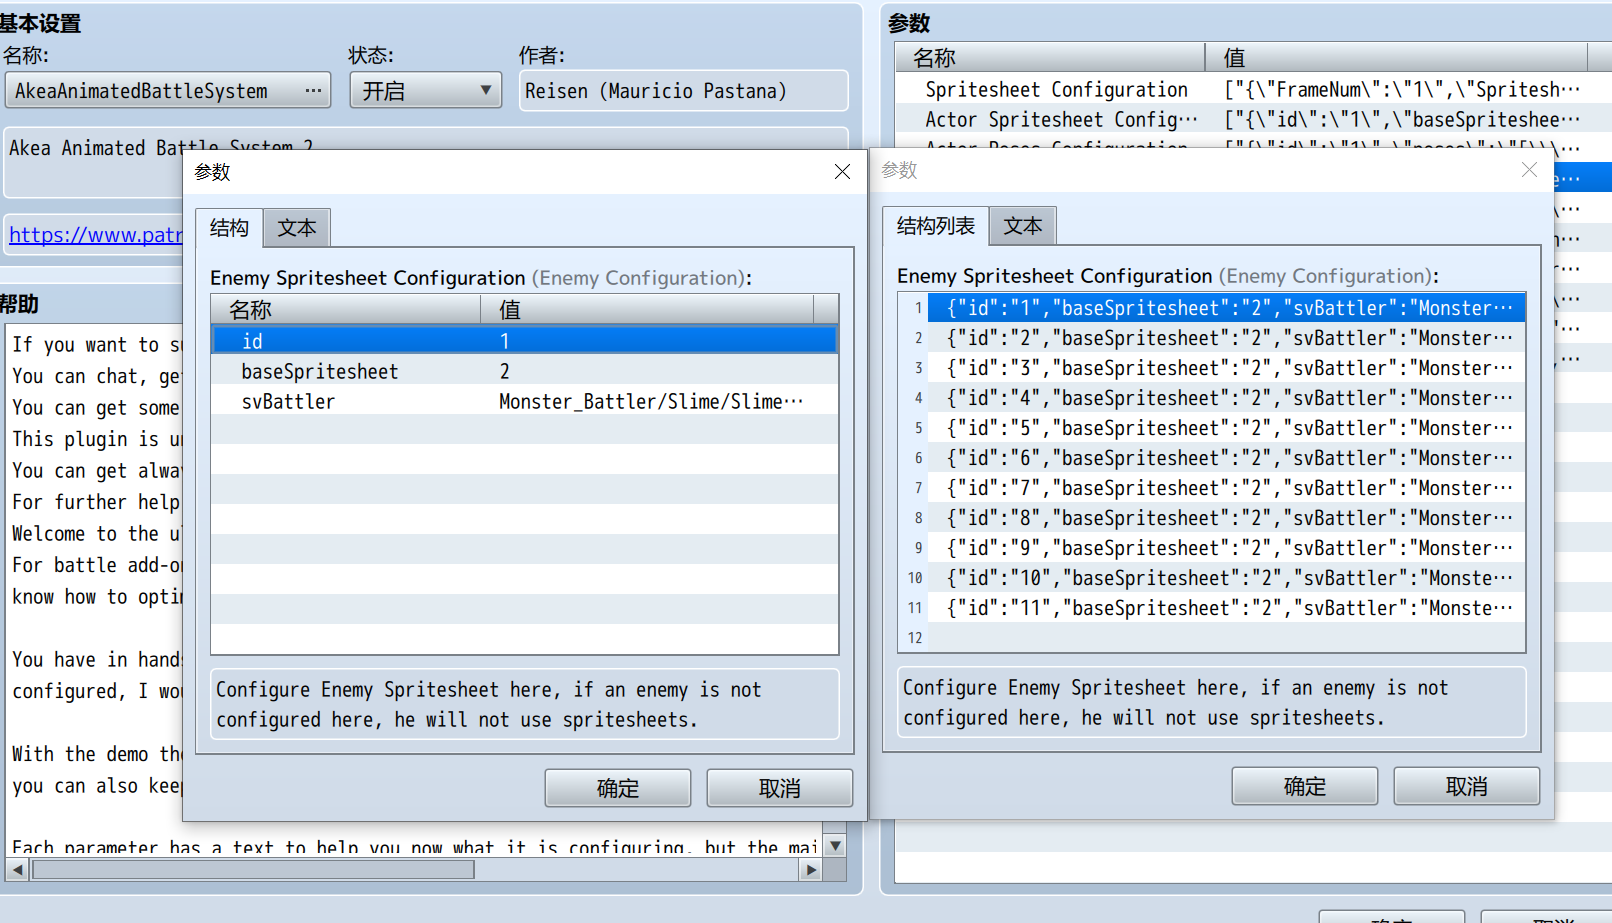Click 名称 header in background parameter table
This screenshot has width=1612, height=923.
[x=1050, y=57]
